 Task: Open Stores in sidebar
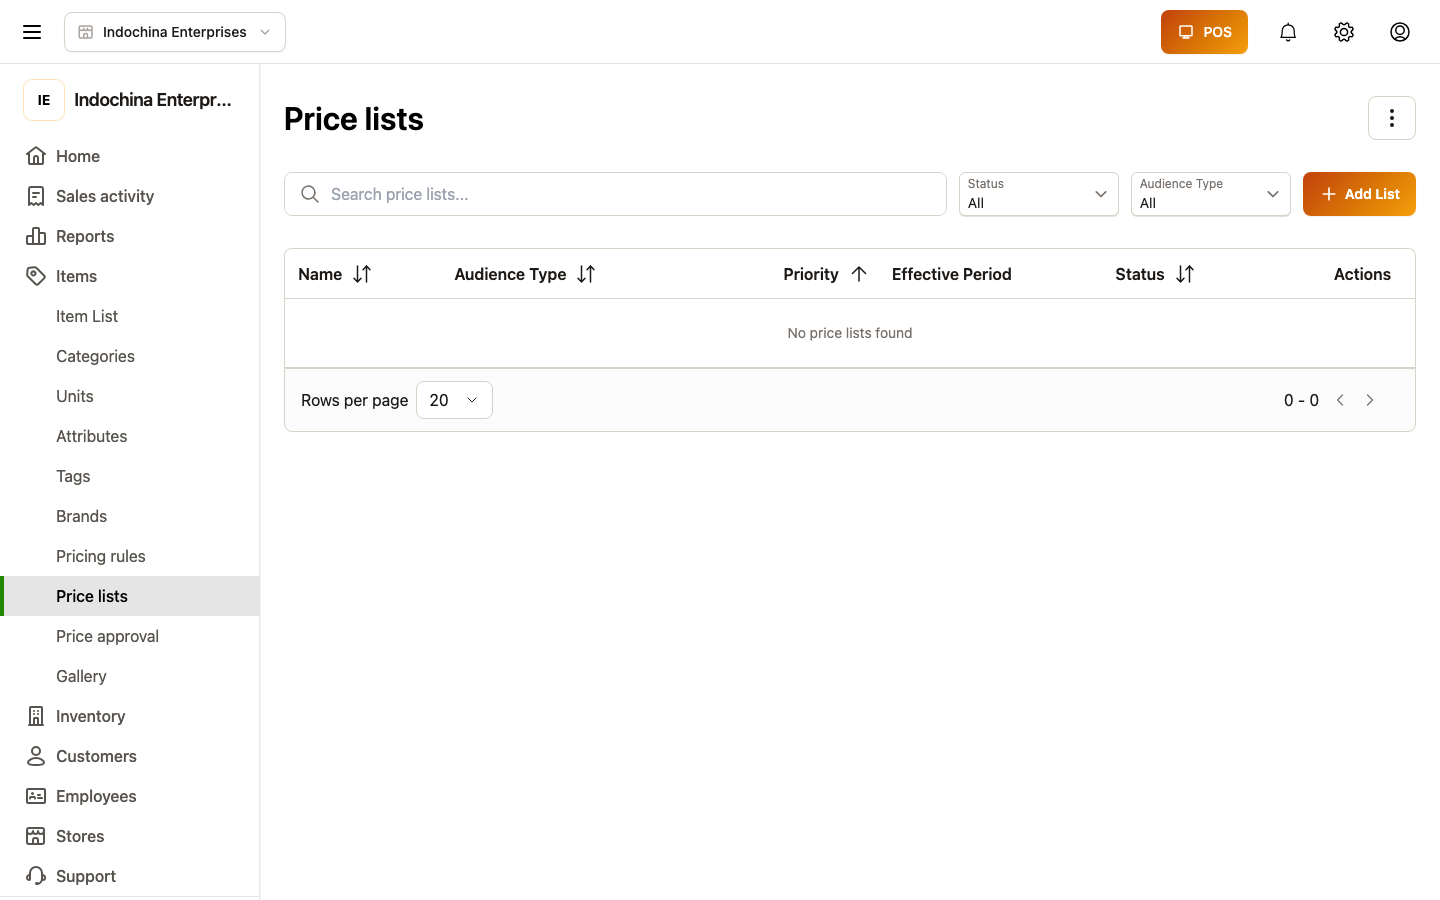pyautogui.click(x=130, y=836)
